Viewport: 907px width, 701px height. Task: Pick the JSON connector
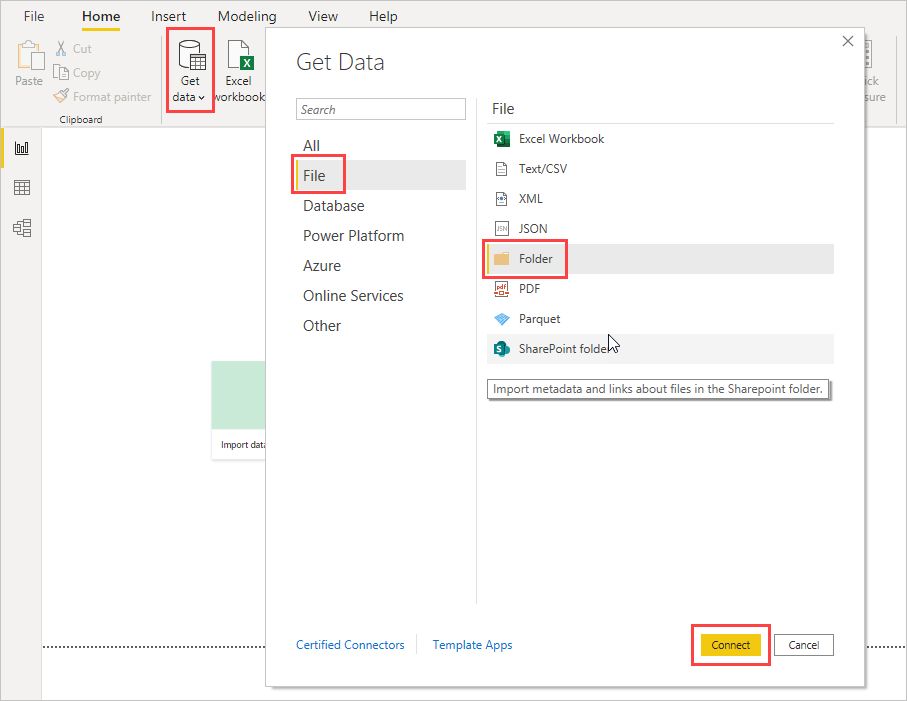point(532,229)
